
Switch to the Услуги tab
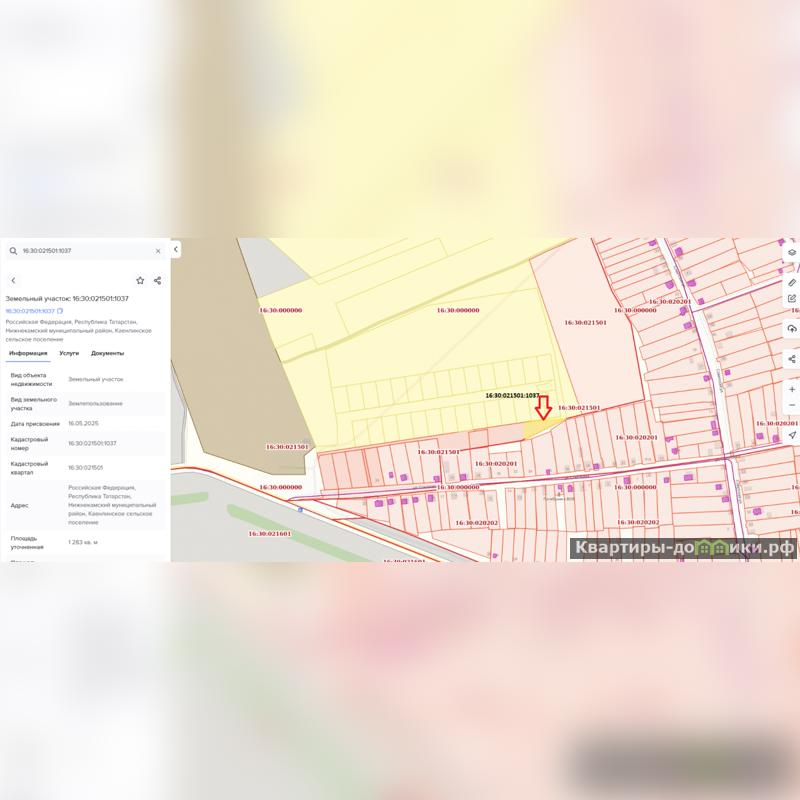click(69, 353)
